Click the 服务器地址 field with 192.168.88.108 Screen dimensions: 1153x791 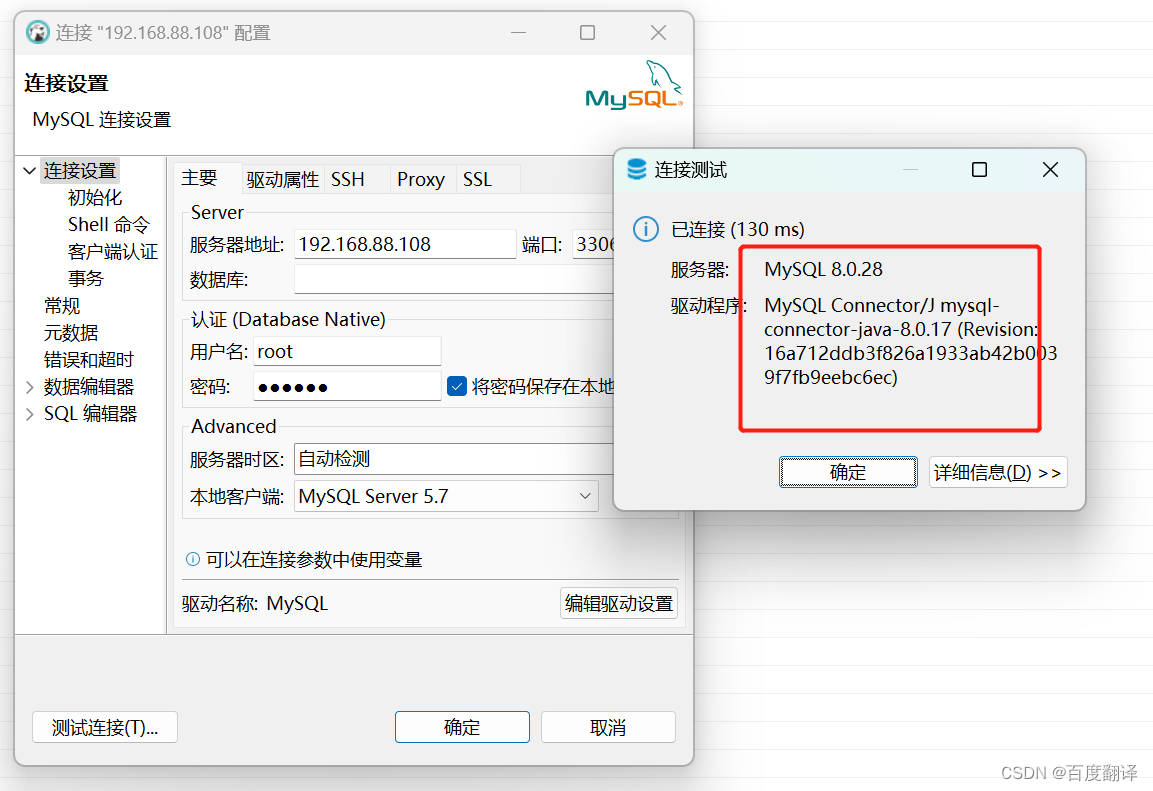tap(405, 244)
